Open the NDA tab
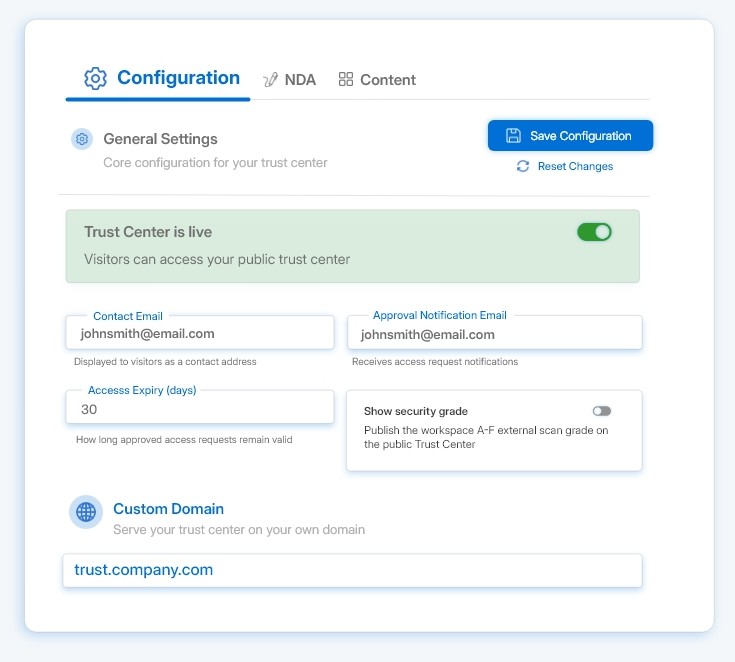 290,80
